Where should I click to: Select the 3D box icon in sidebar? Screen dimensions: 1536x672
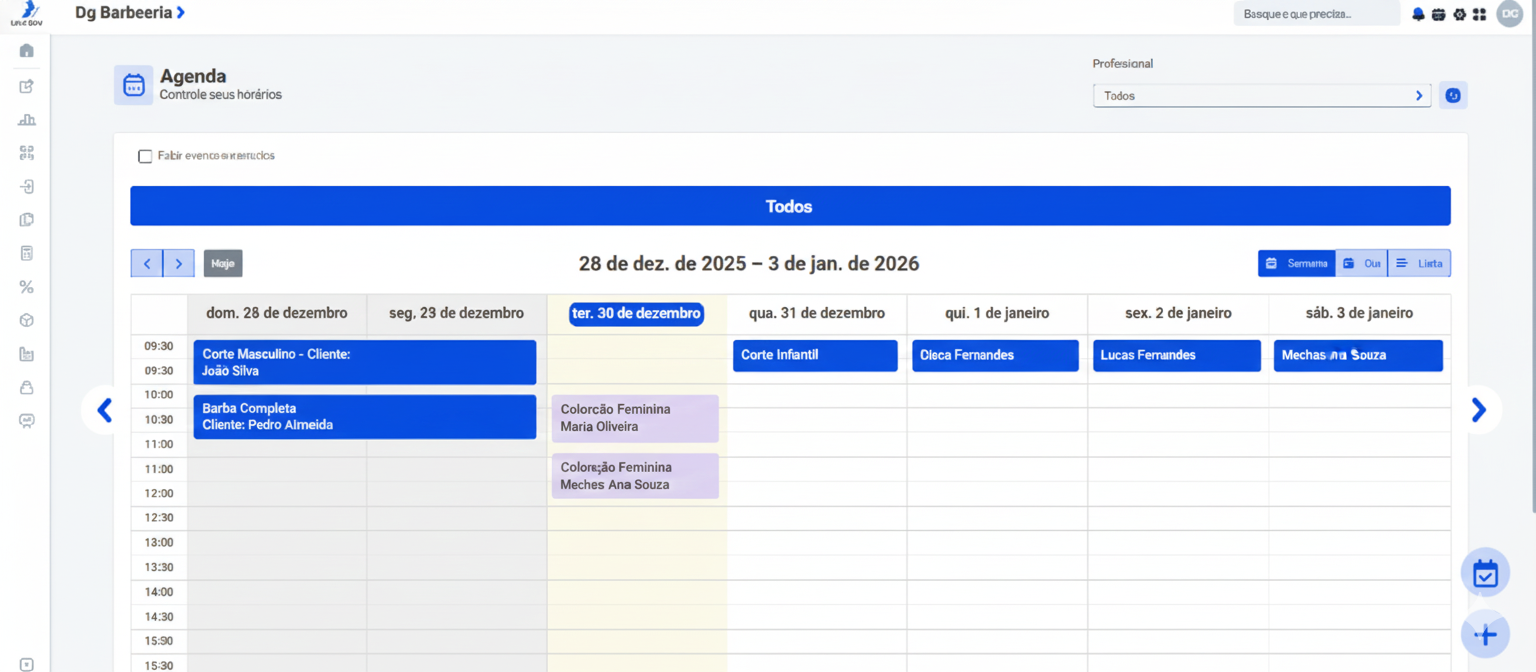[x=26, y=320]
